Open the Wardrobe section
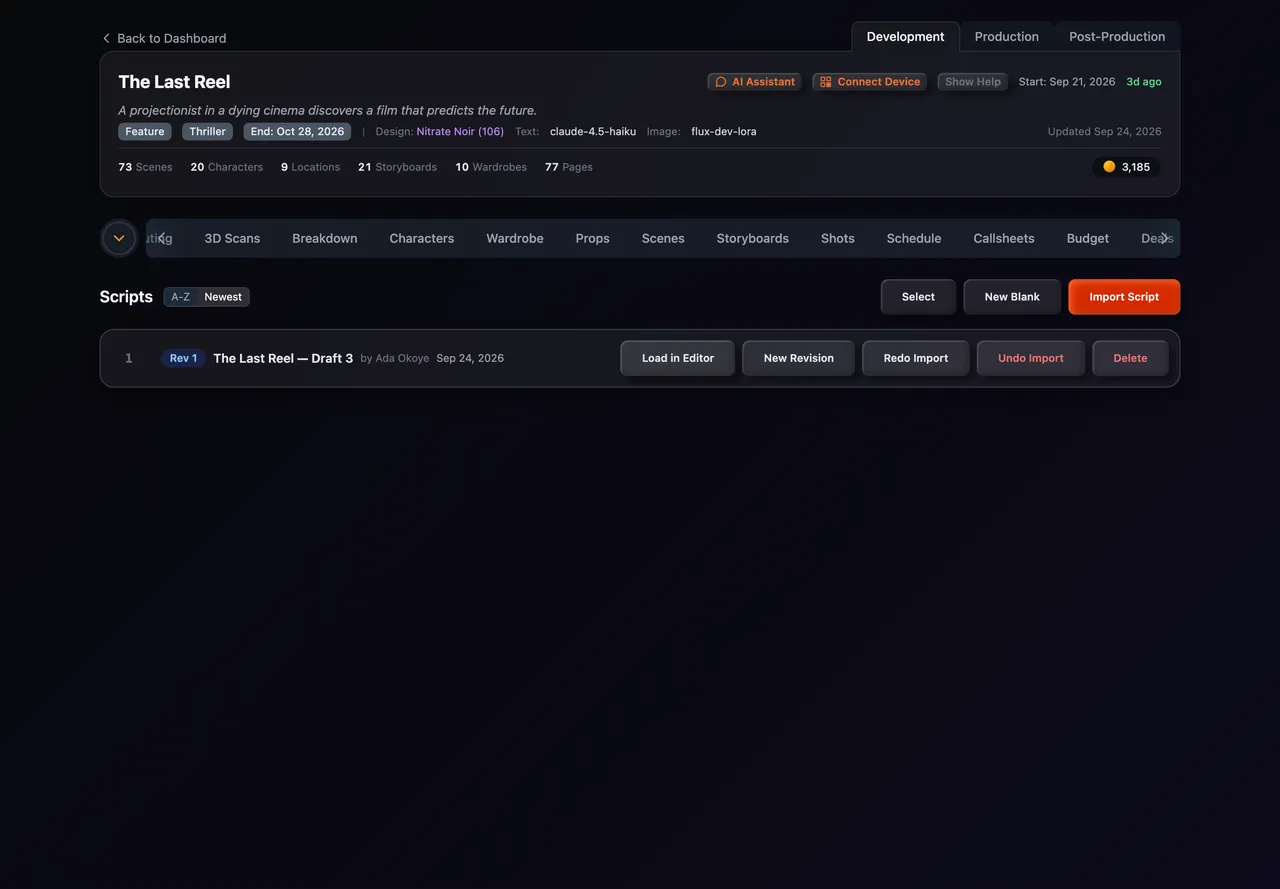The width and height of the screenshot is (1280, 889). coord(515,238)
